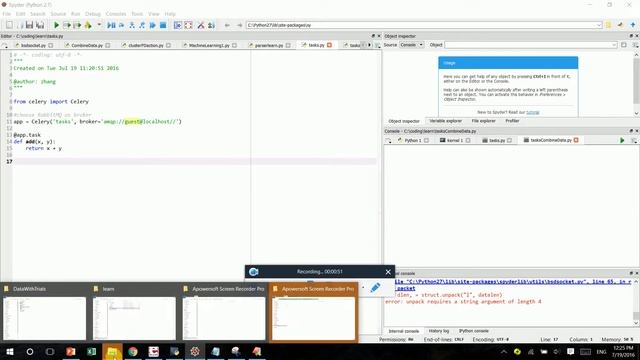This screenshot has height=360, width=640.
Task: Close the bsdsocket.py editor tab
Action: (x=51, y=45)
